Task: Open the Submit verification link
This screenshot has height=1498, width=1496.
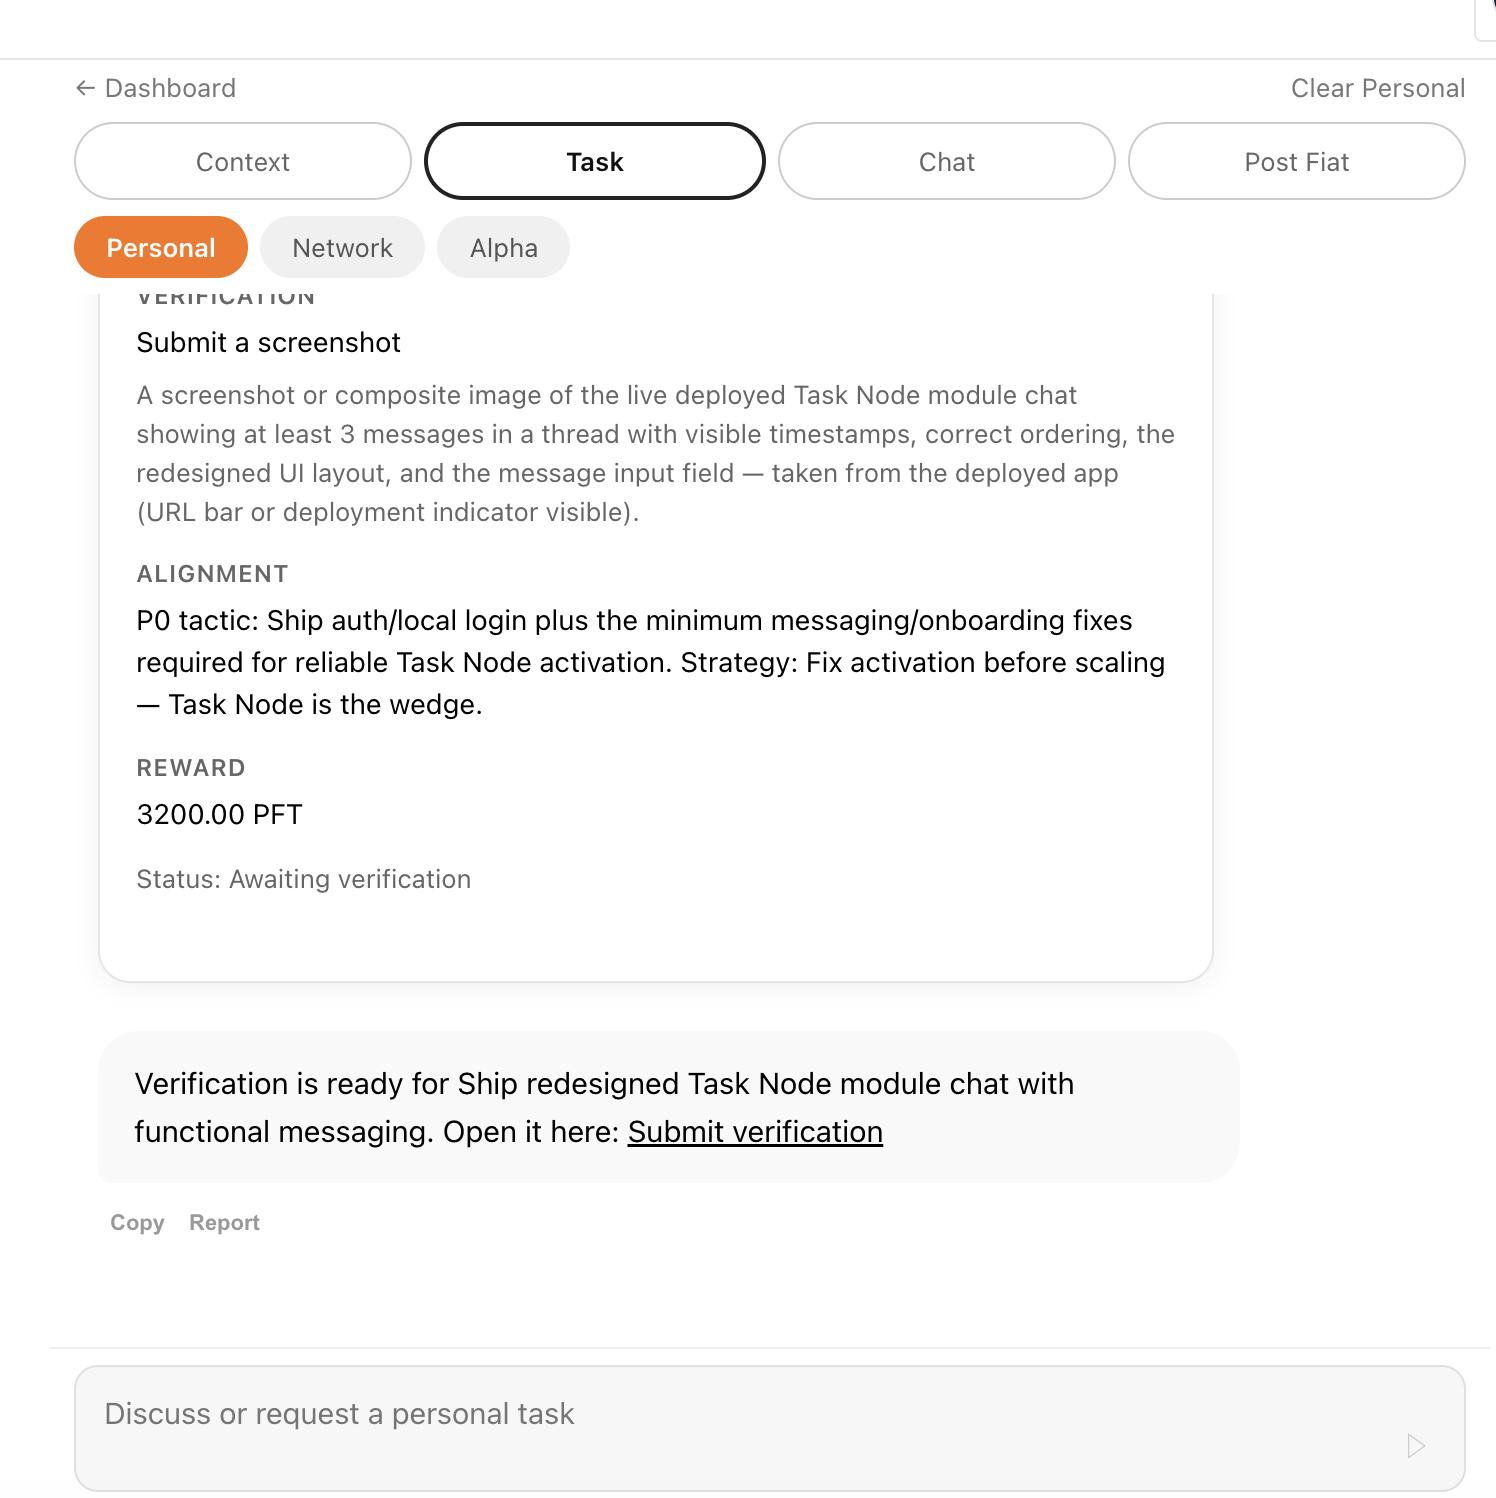Action: pyautogui.click(x=754, y=1131)
